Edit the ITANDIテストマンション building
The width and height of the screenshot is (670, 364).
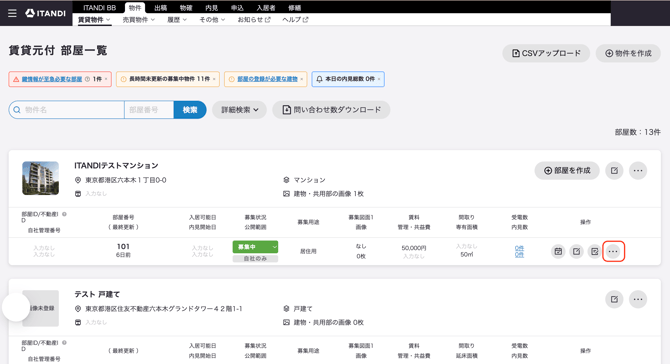pyautogui.click(x=614, y=170)
